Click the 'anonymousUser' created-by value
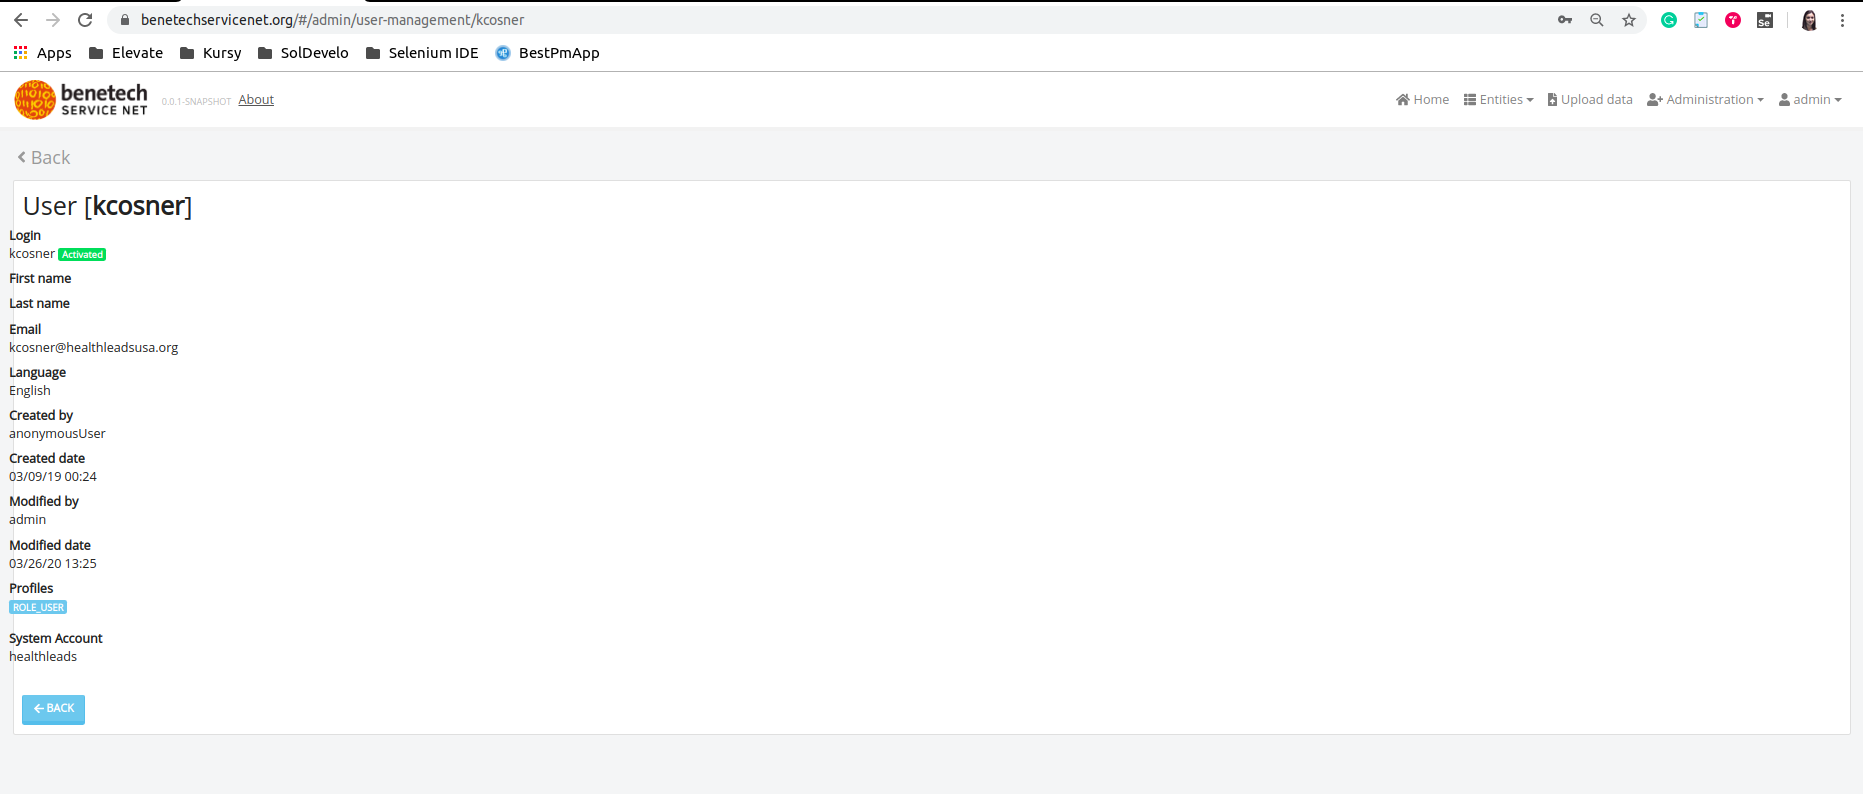1863x794 pixels. [57, 434]
